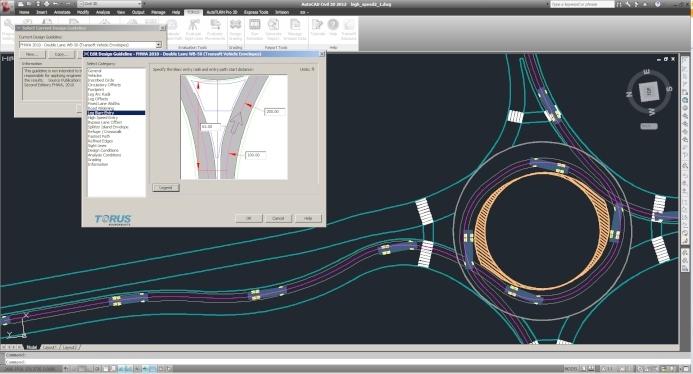Click the keyword search box in title bar
Viewport: 693px width, 374px height.
tap(582, 4)
